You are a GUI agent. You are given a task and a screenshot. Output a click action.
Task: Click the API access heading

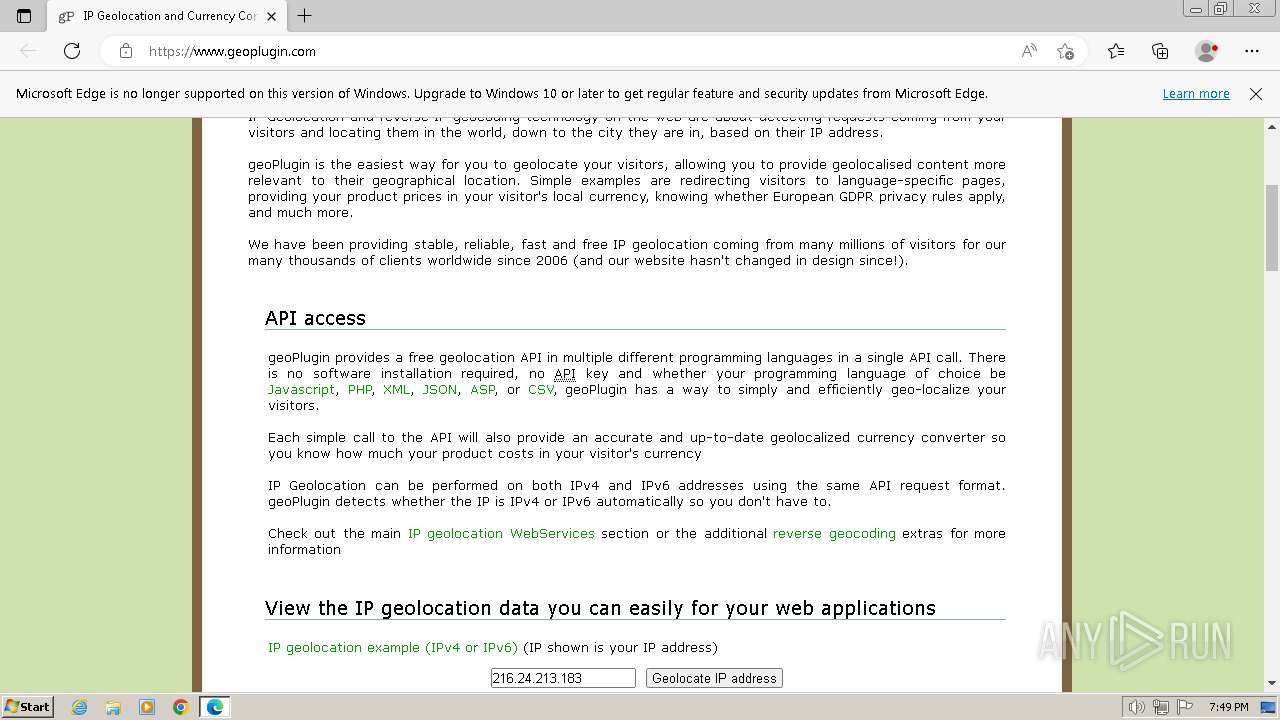(x=315, y=318)
